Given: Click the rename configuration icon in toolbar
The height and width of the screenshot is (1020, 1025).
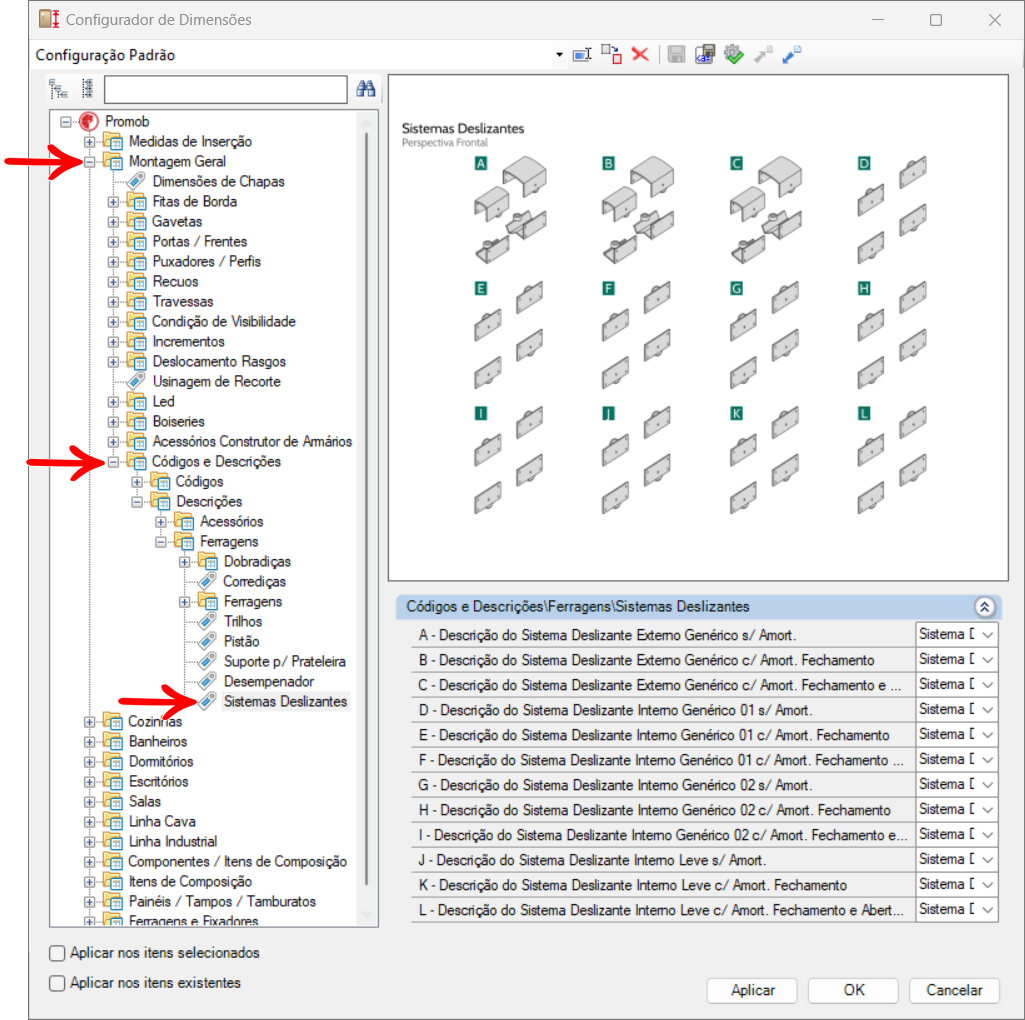Looking at the screenshot, I should point(582,55).
